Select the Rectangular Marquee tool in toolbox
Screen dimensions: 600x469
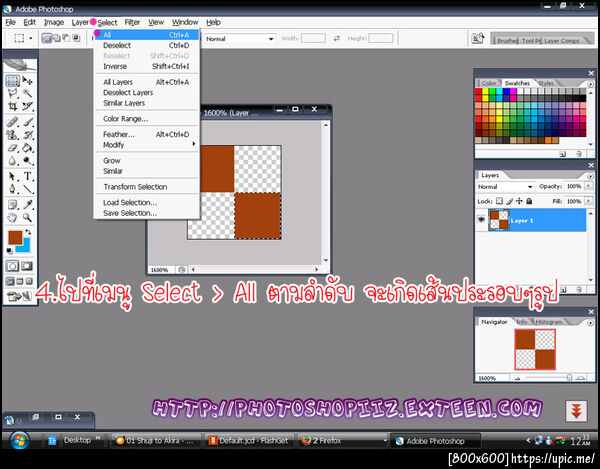coord(13,81)
